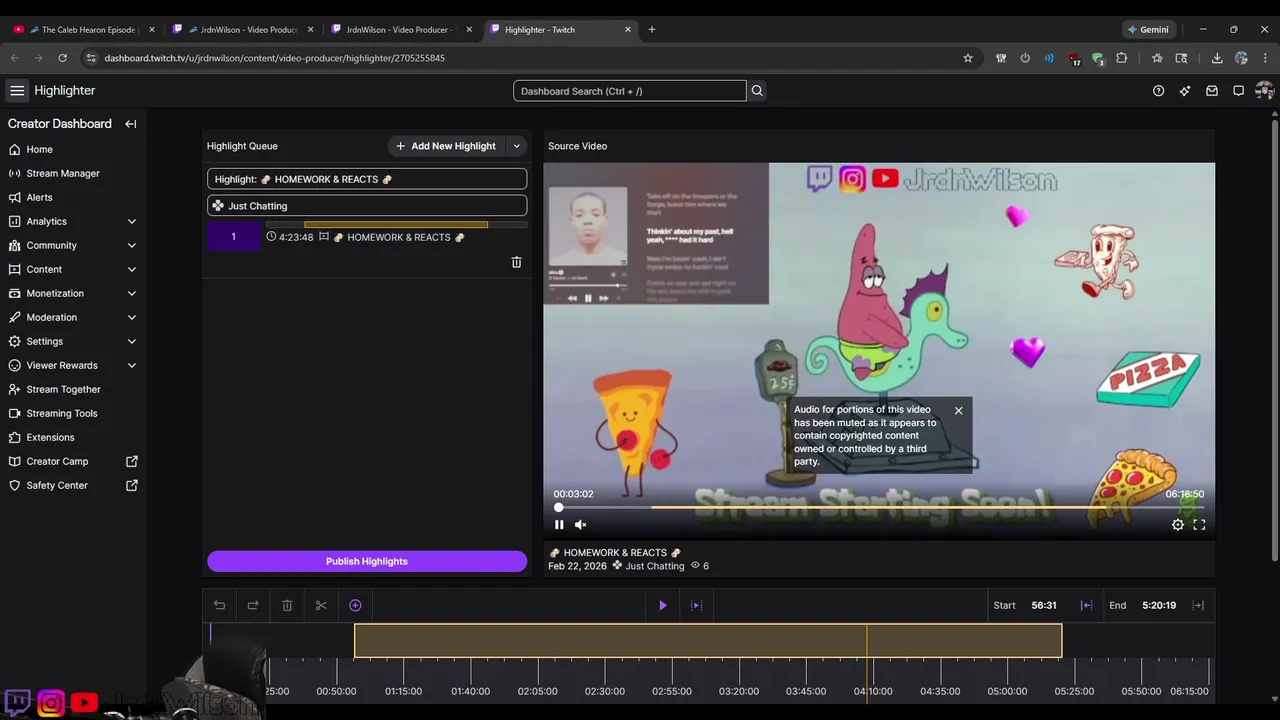Set end to playhead bracket icon
The width and height of the screenshot is (1280, 720).
coord(1198,605)
